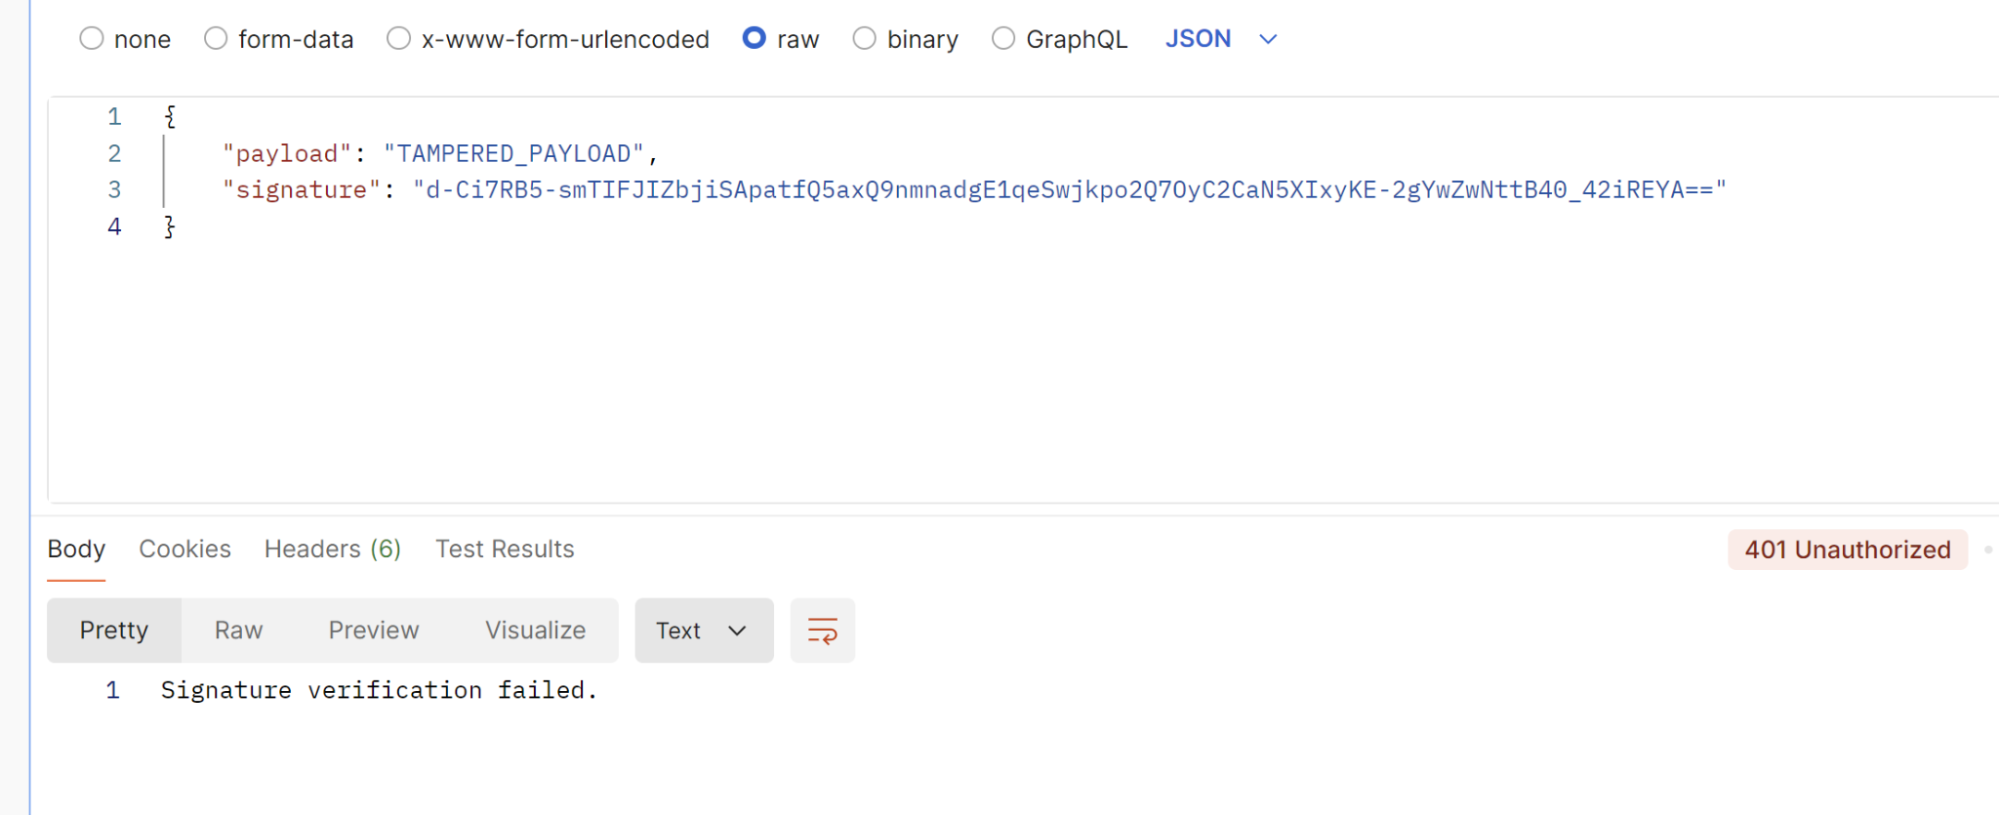Select the none body type radio

pos(91,39)
